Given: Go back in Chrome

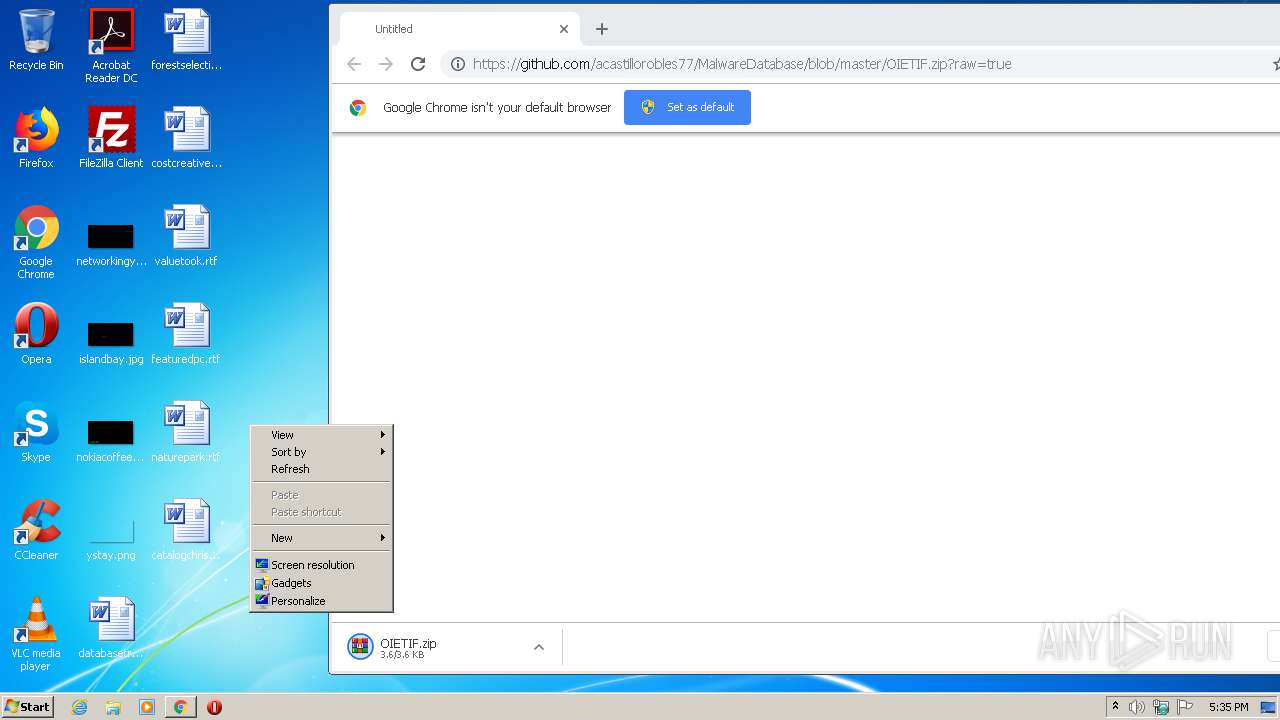Looking at the screenshot, I should pos(353,64).
